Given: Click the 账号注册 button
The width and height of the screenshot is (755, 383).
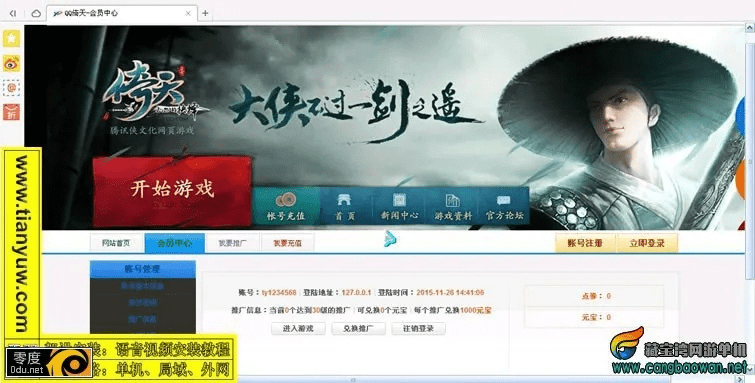Looking at the screenshot, I should point(585,243).
